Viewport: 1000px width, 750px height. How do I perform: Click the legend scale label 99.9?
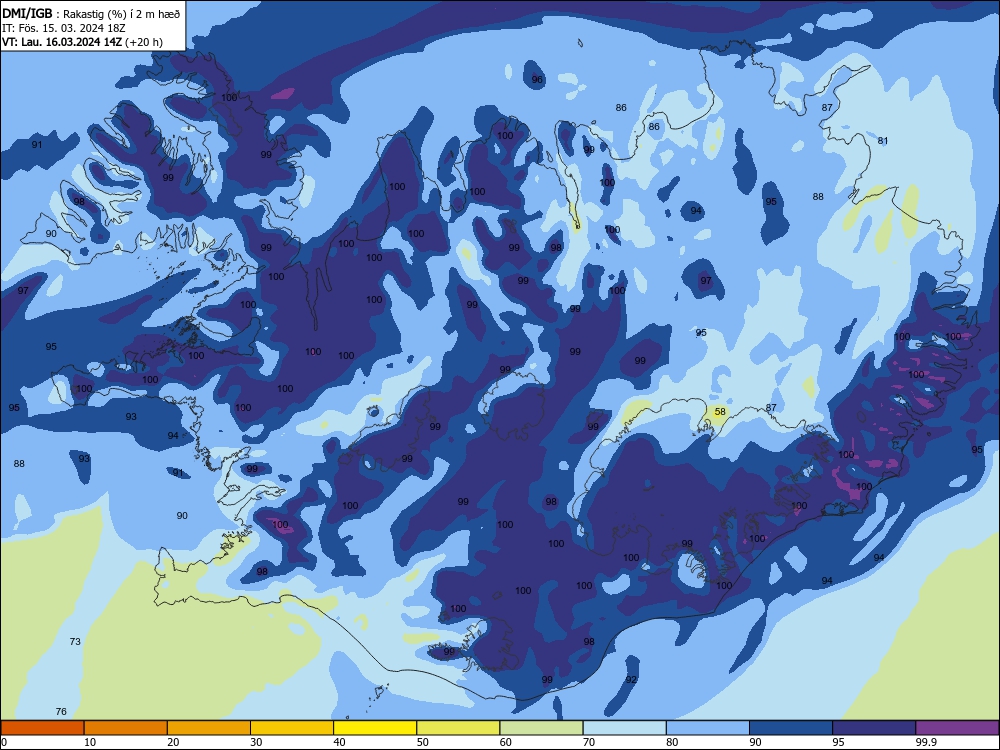pyautogui.click(x=926, y=742)
